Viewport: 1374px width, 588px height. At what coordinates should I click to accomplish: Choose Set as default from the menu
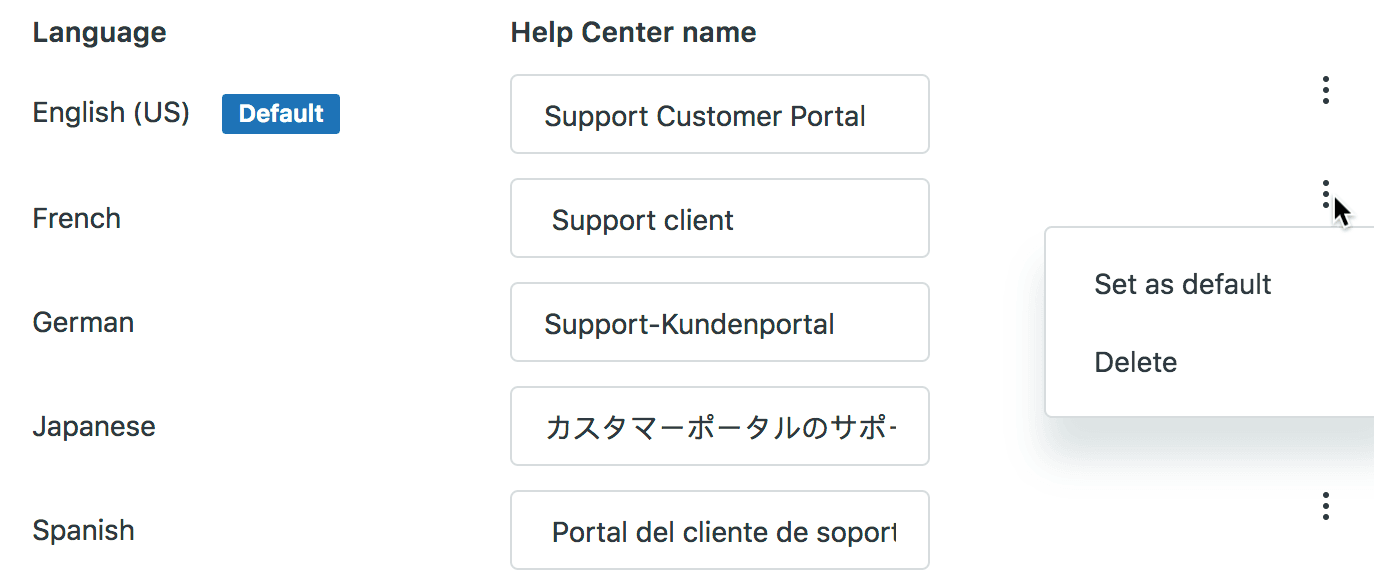[x=1182, y=284]
